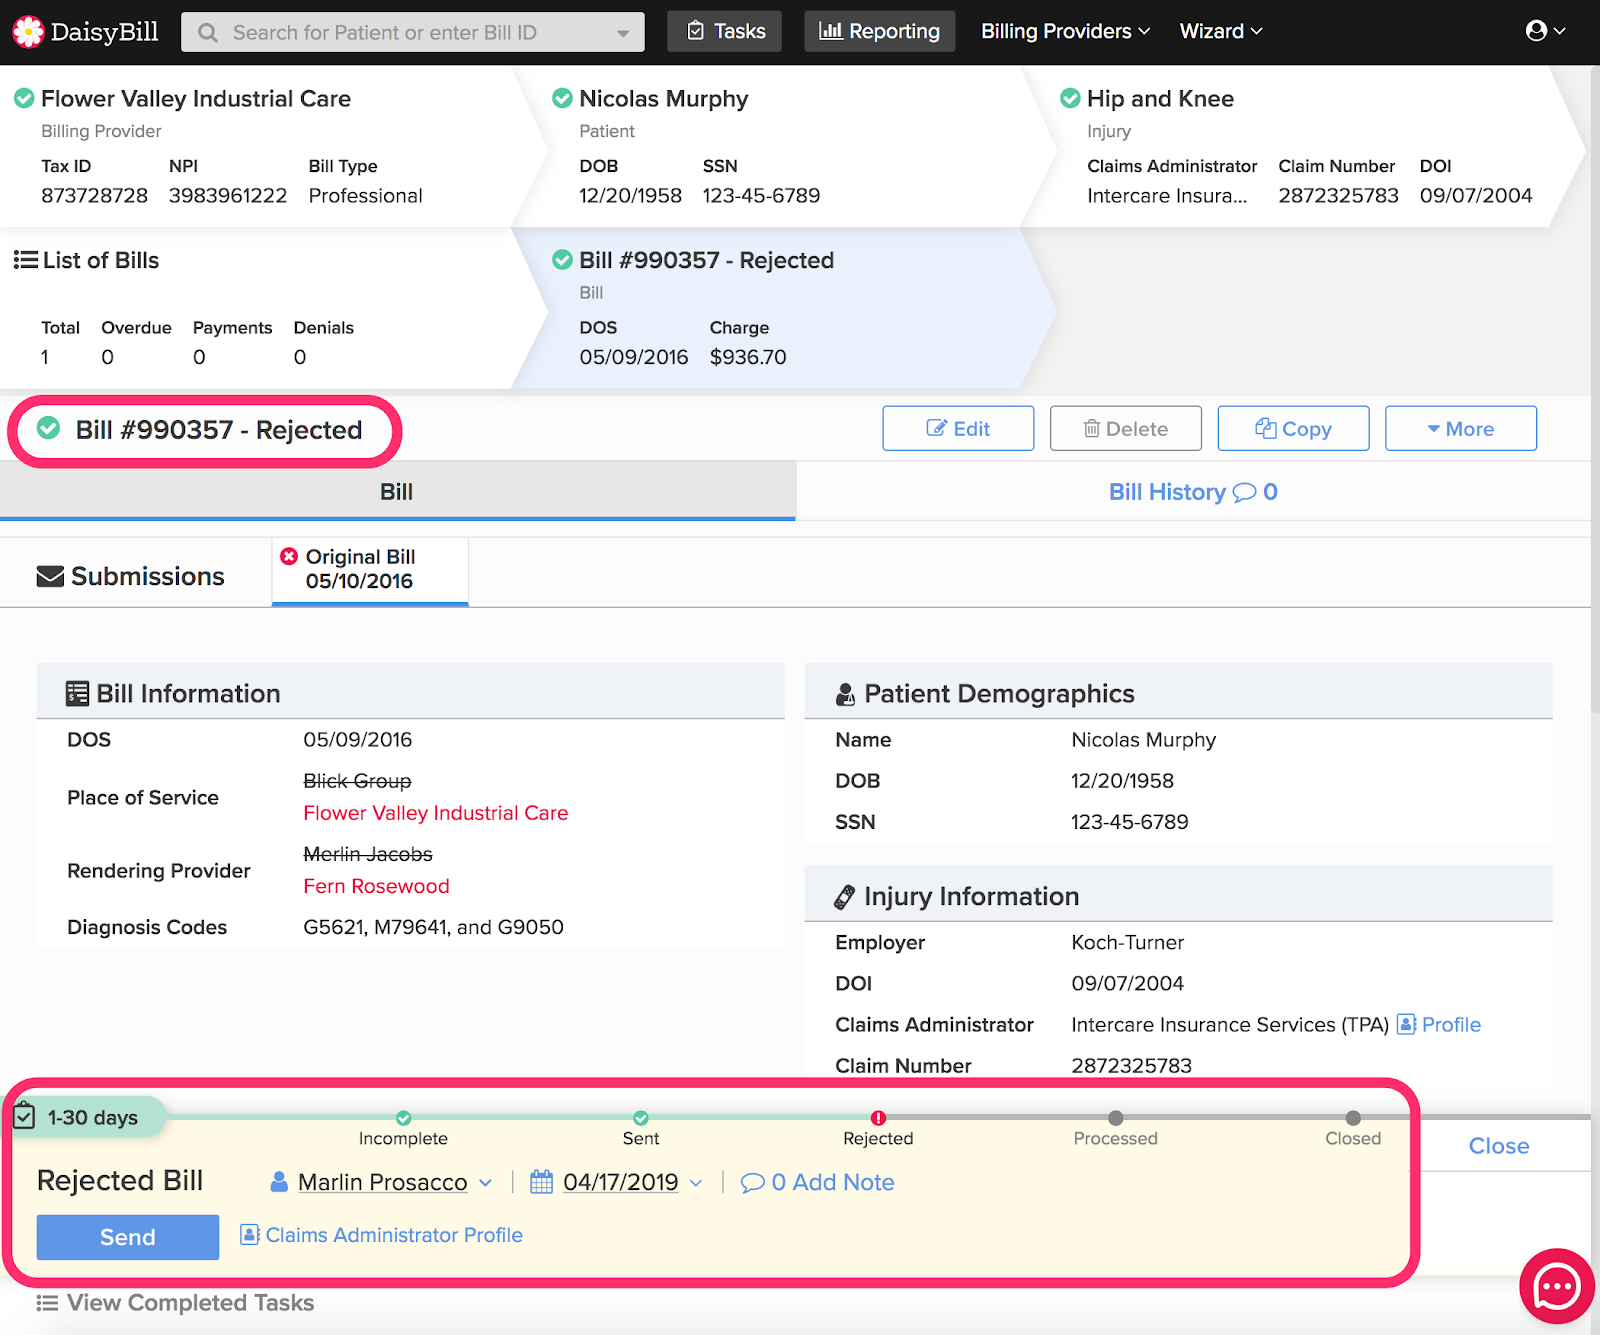This screenshot has width=1600, height=1335.
Task: Click the Claims Administrator Profile card icon
Action: click(250, 1235)
